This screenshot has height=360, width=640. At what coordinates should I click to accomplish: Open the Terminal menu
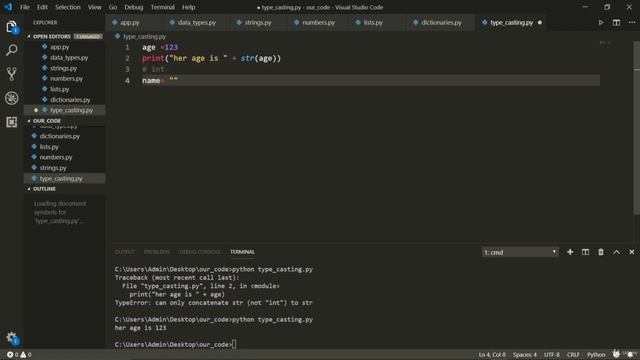point(162,7)
